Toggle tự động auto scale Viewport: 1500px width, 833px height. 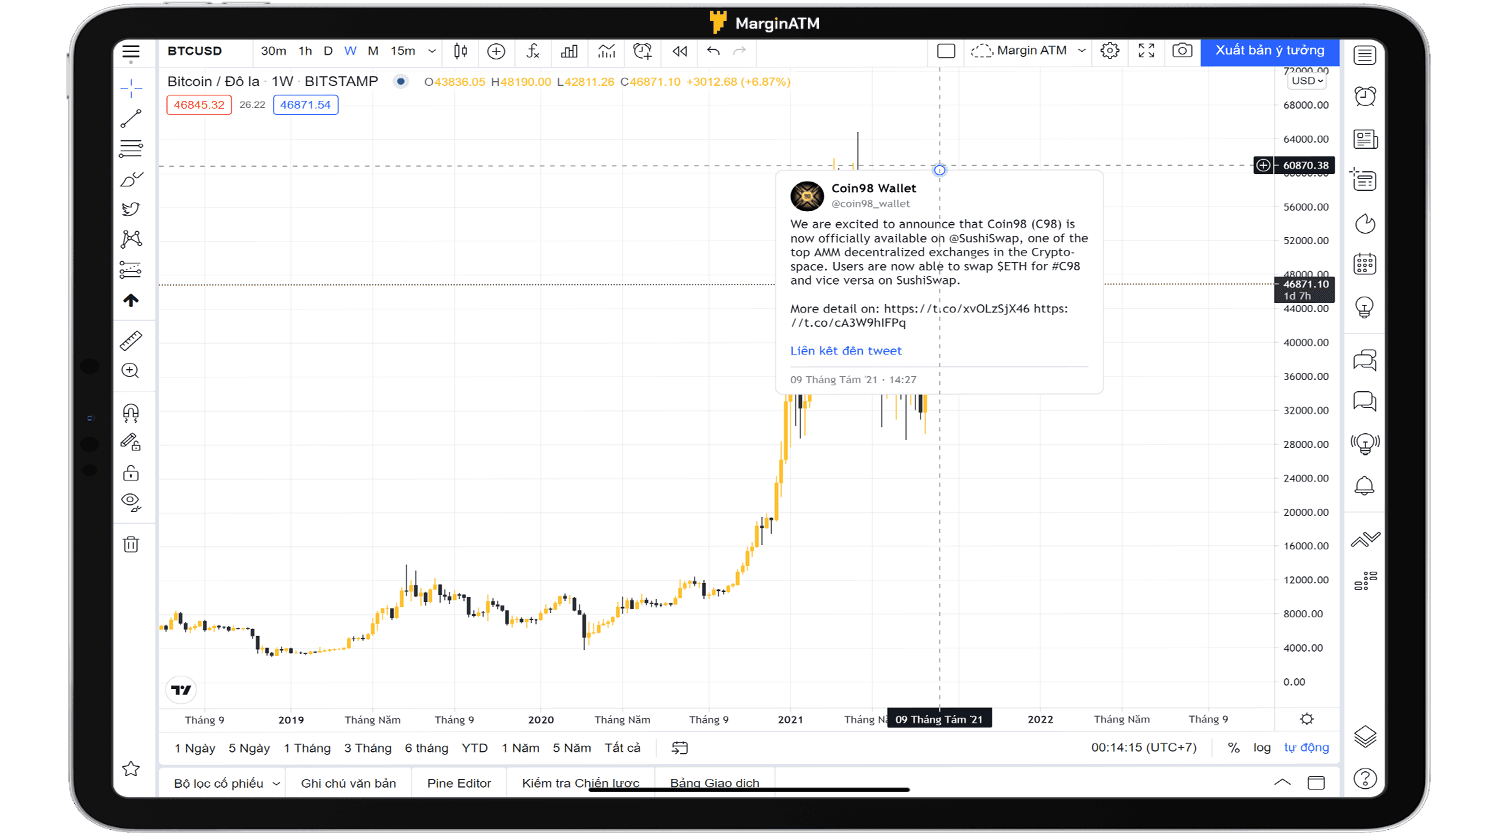click(x=1306, y=748)
